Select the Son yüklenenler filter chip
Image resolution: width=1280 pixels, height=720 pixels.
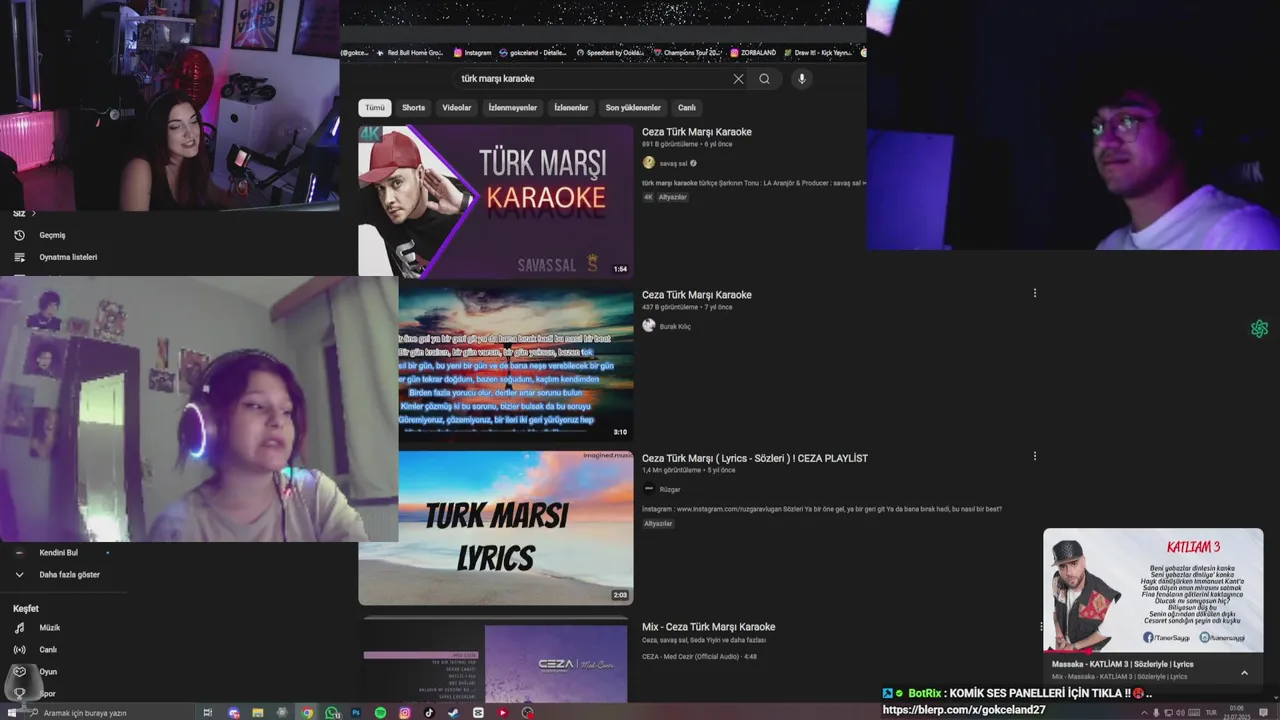click(x=633, y=107)
